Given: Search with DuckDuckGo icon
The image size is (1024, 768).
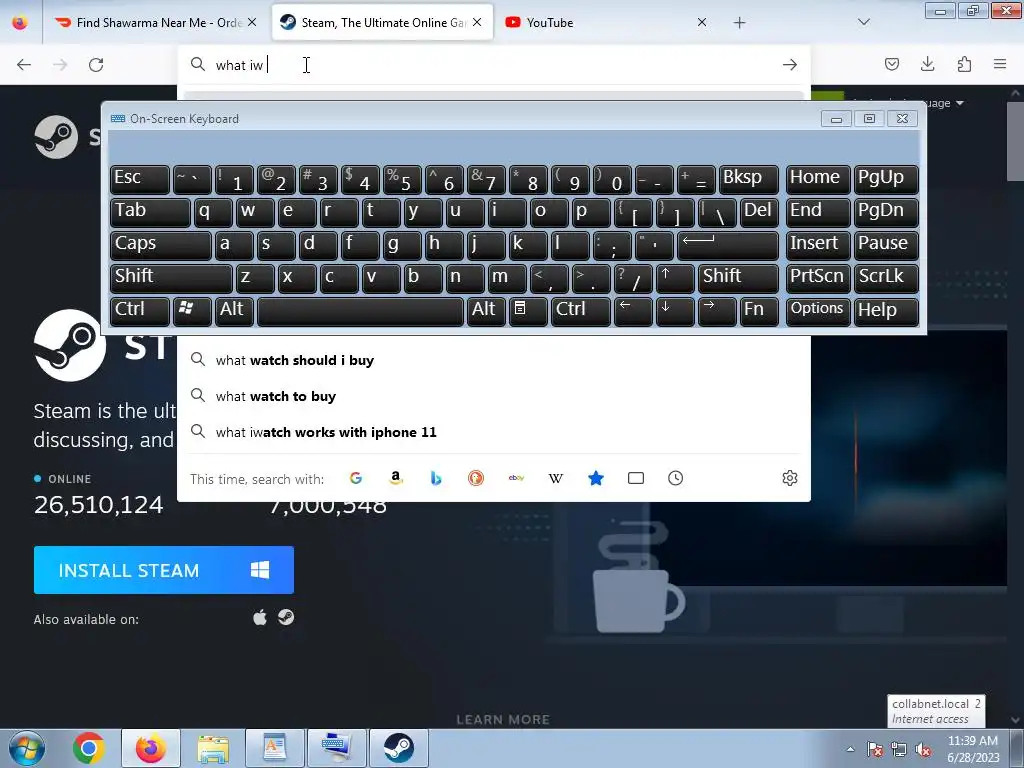Looking at the screenshot, I should [x=476, y=478].
